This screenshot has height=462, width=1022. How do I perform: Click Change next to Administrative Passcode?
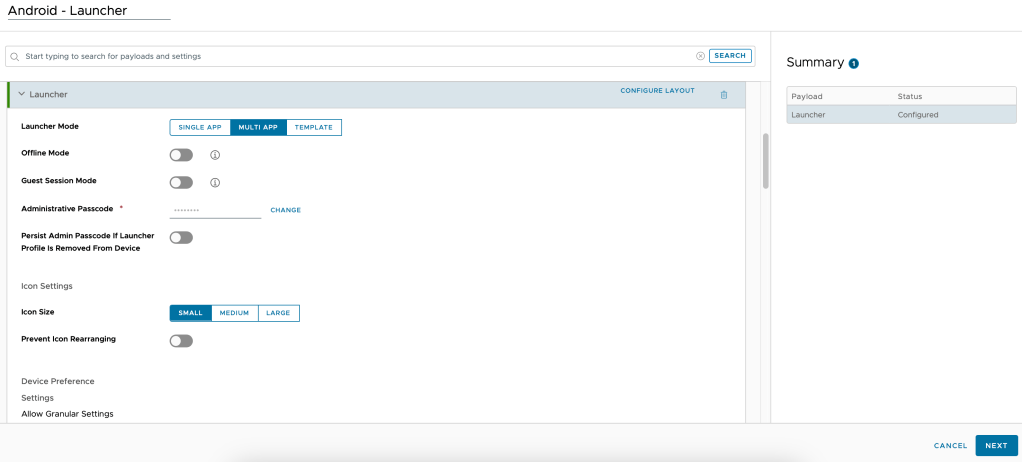[x=285, y=210]
